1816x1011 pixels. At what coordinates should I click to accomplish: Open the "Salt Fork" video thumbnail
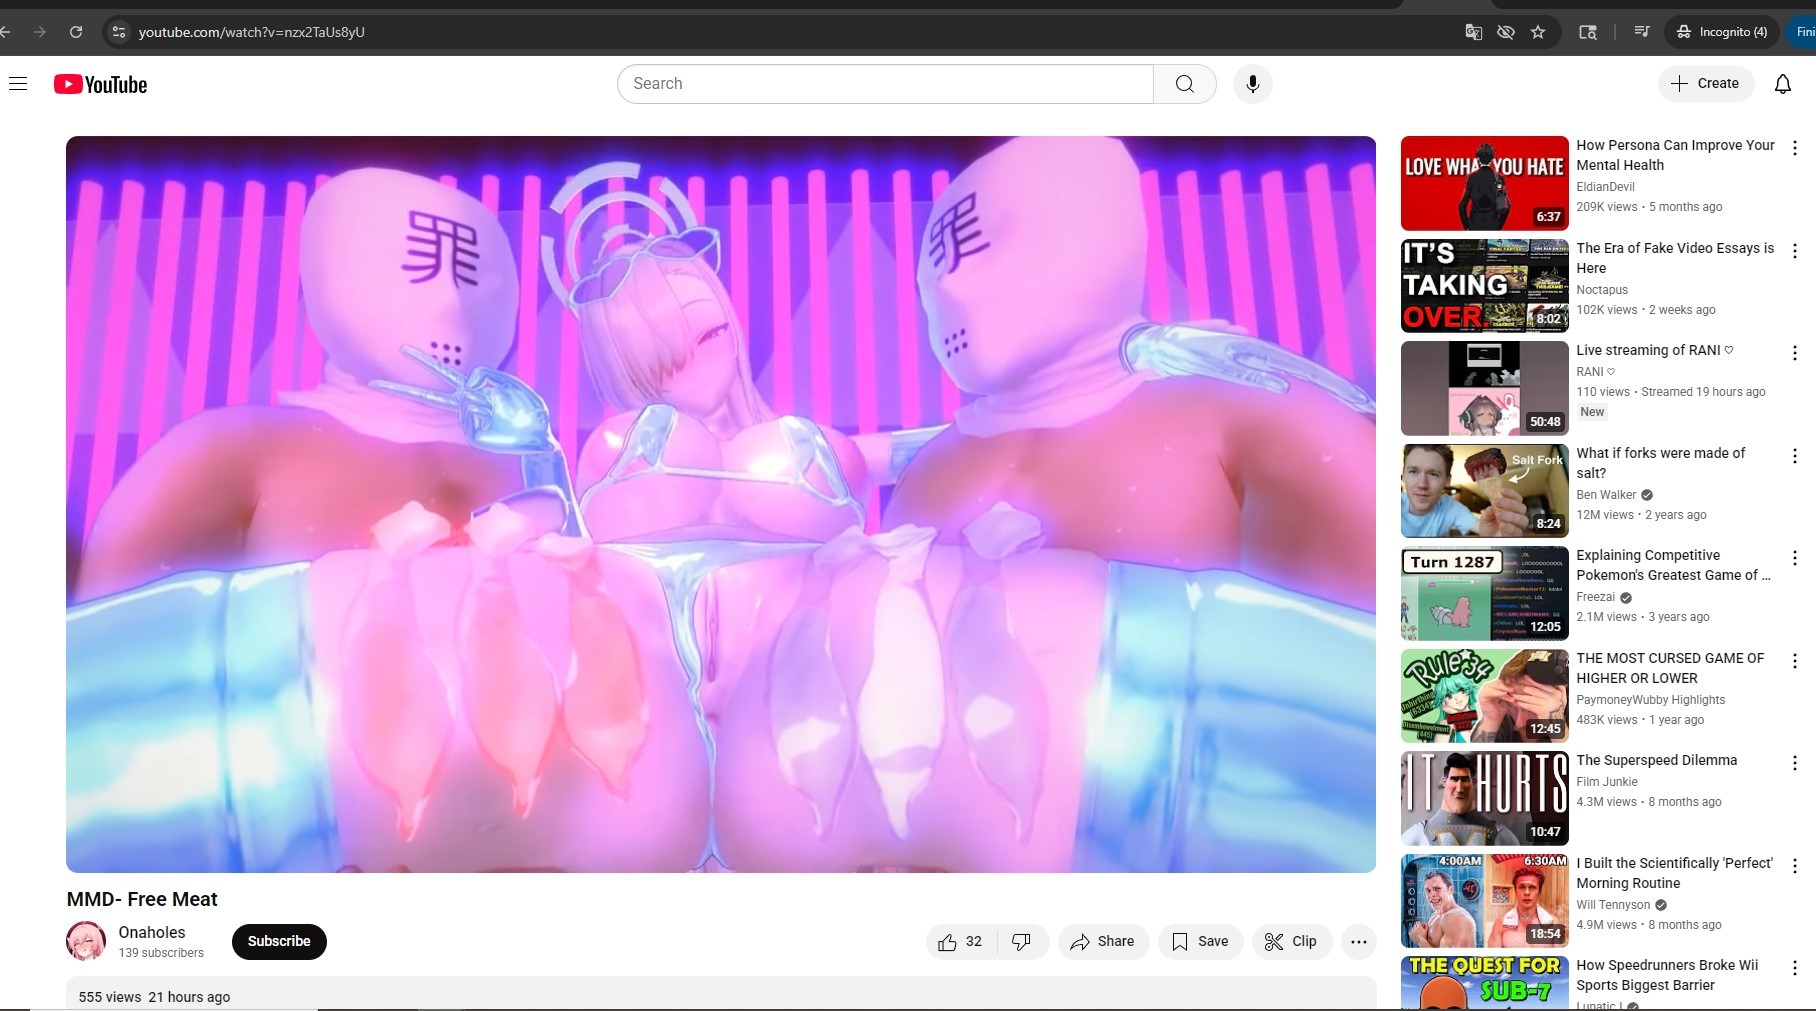tap(1484, 491)
